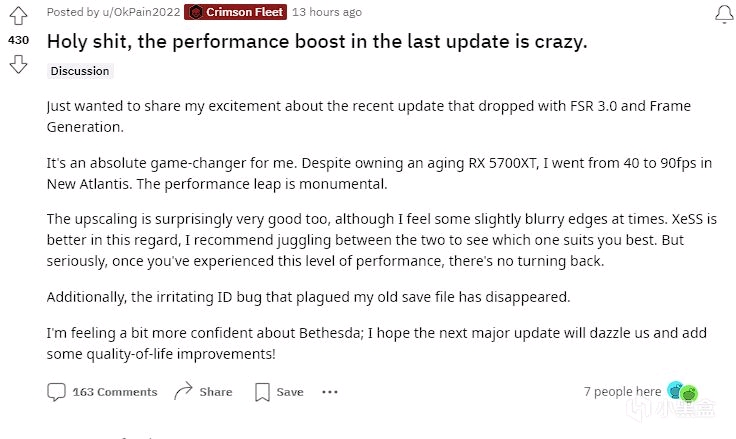Click the Save text label
This screenshot has width=736, height=439.
click(x=290, y=392)
